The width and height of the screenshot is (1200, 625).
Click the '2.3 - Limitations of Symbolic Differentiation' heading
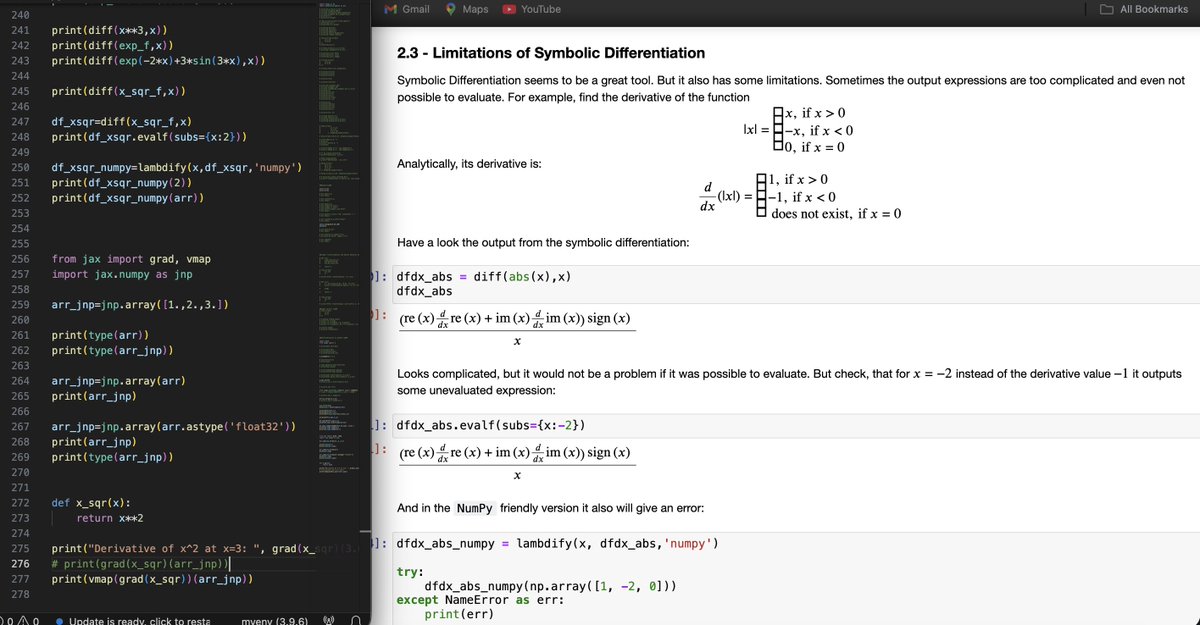coord(551,53)
